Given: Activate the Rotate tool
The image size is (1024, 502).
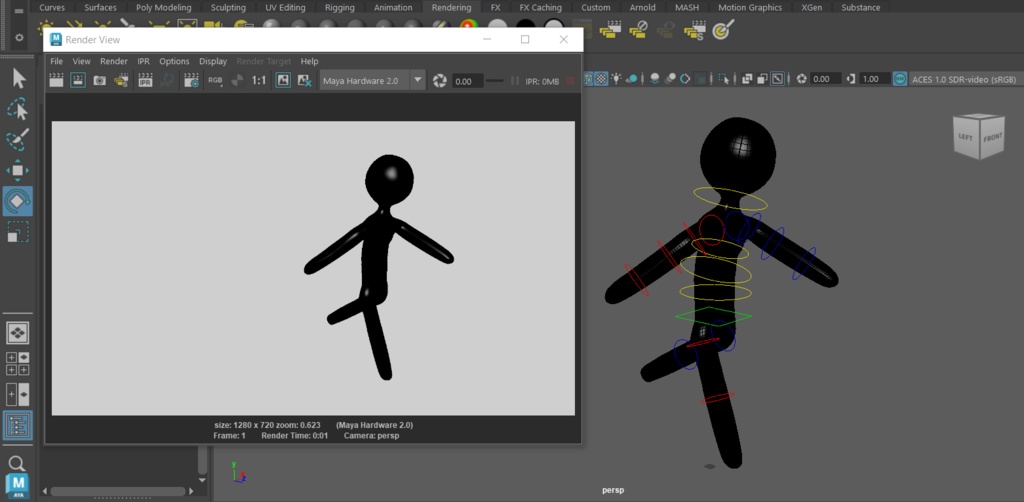Looking at the screenshot, I should click(18, 202).
